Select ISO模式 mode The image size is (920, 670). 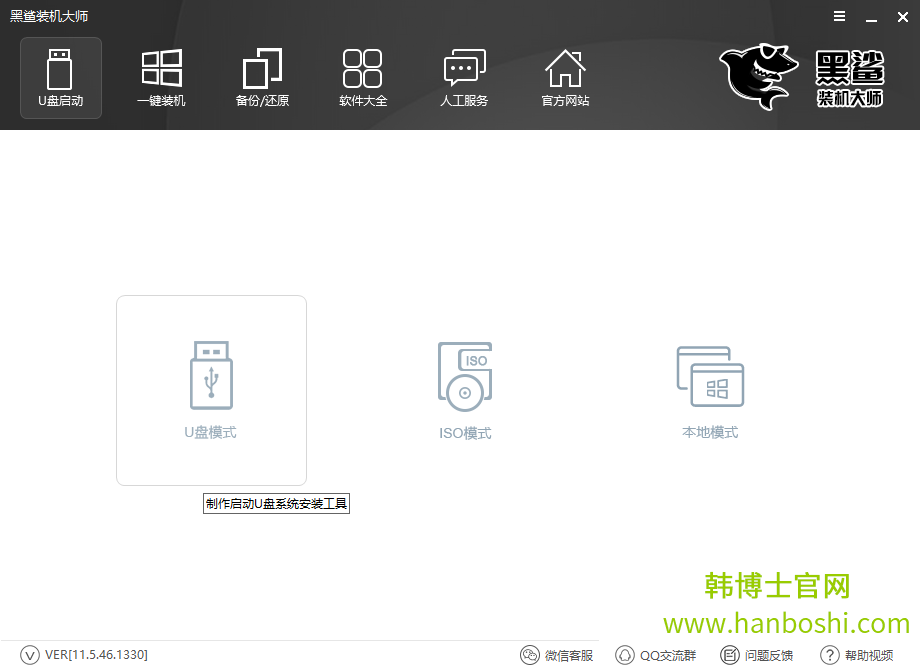point(464,390)
